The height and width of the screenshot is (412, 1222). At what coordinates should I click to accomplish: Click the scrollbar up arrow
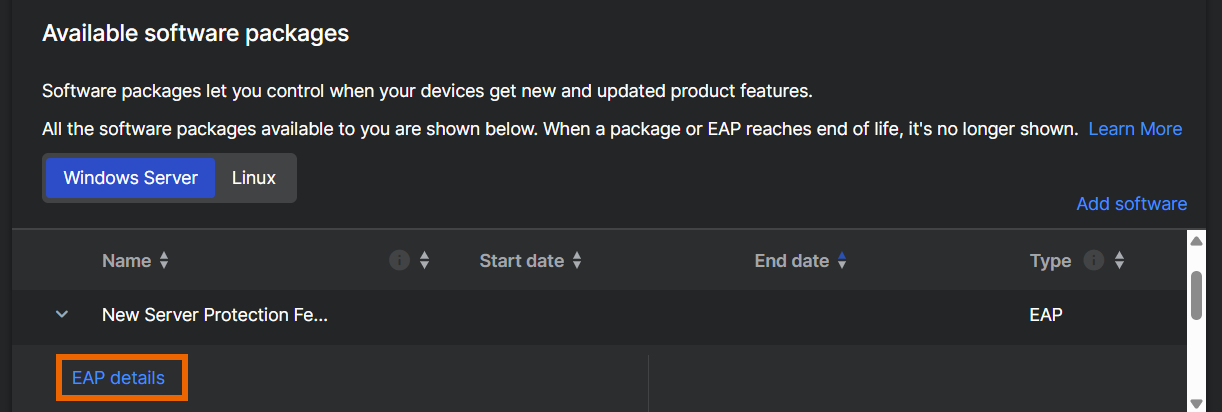[x=1195, y=240]
